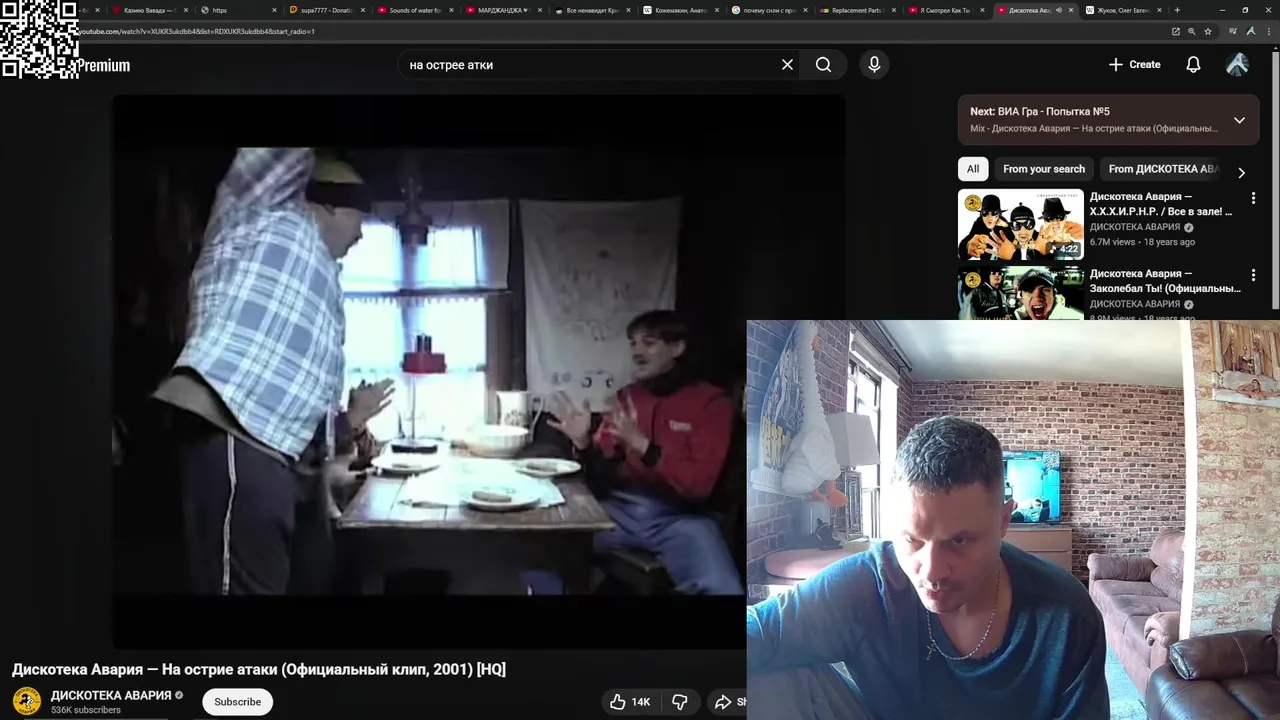This screenshot has width=1280, height=720.
Task: Show more chips with right arrow
Action: pos(1241,172)
